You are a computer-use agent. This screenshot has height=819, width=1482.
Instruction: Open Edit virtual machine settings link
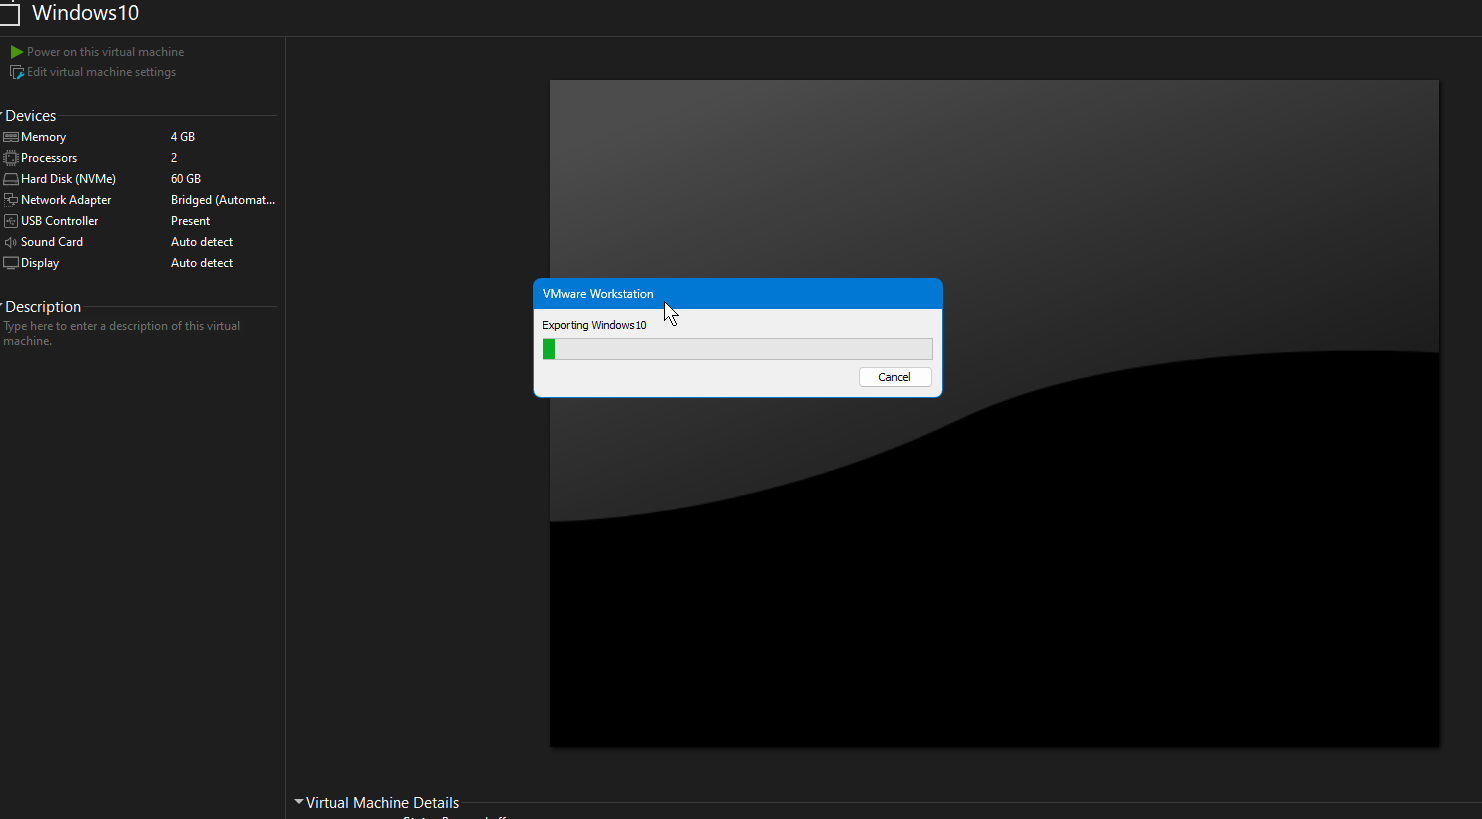101,72
